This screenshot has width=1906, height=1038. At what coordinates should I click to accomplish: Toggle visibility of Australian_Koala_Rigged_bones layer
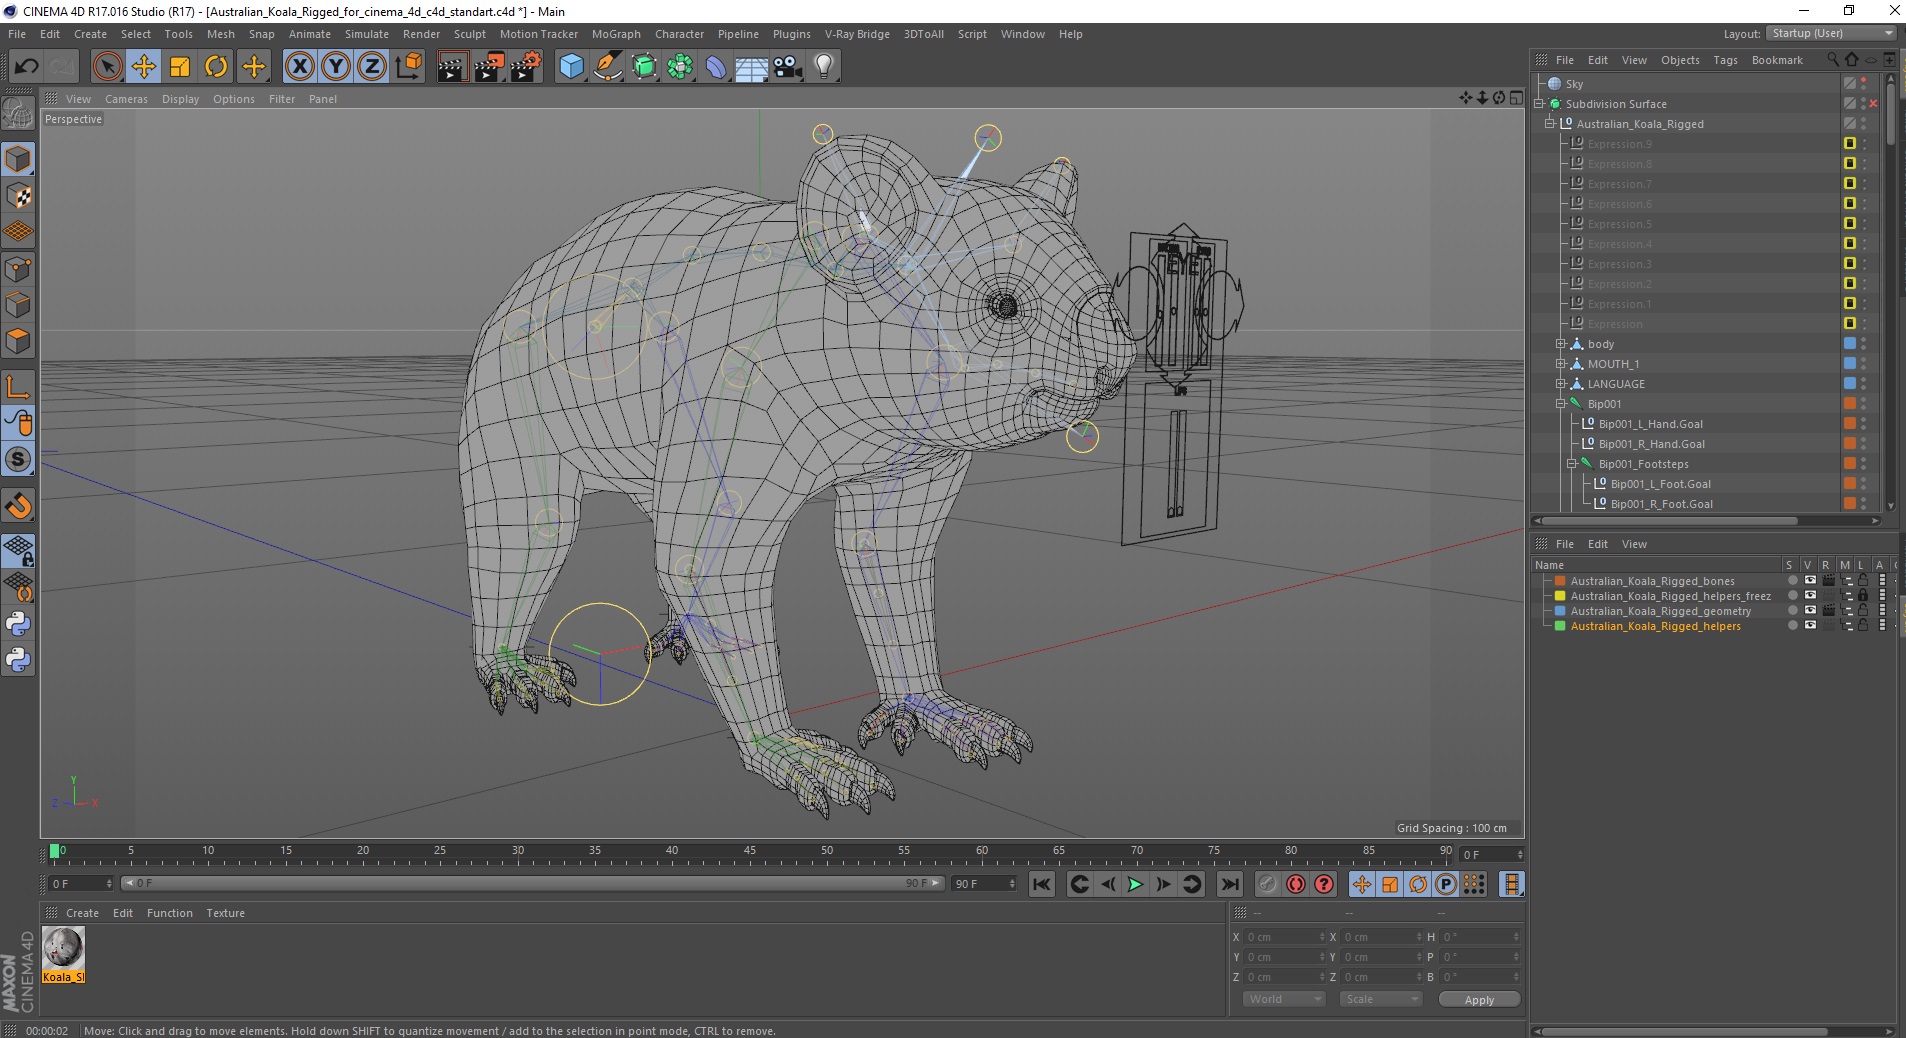tap(1810, 581)
